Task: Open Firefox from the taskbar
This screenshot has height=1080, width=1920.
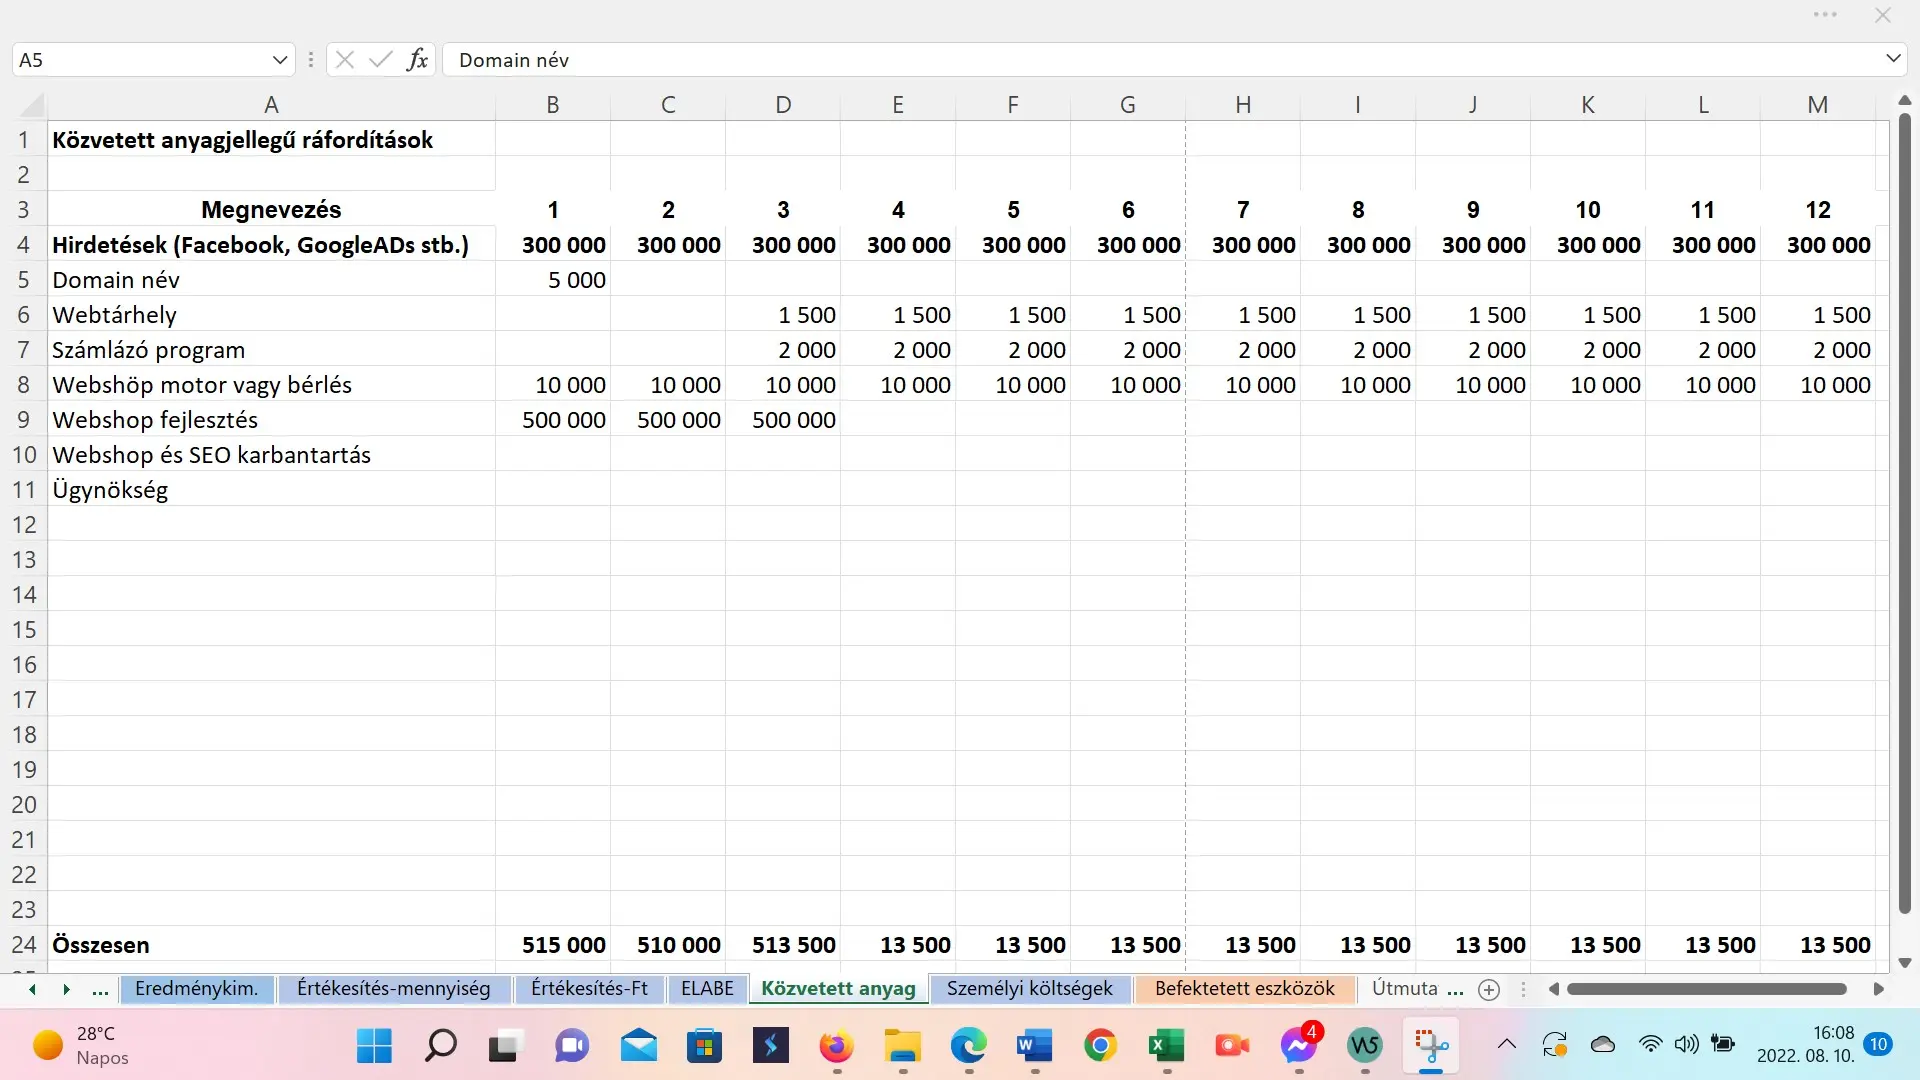Action: [836, 1046]
